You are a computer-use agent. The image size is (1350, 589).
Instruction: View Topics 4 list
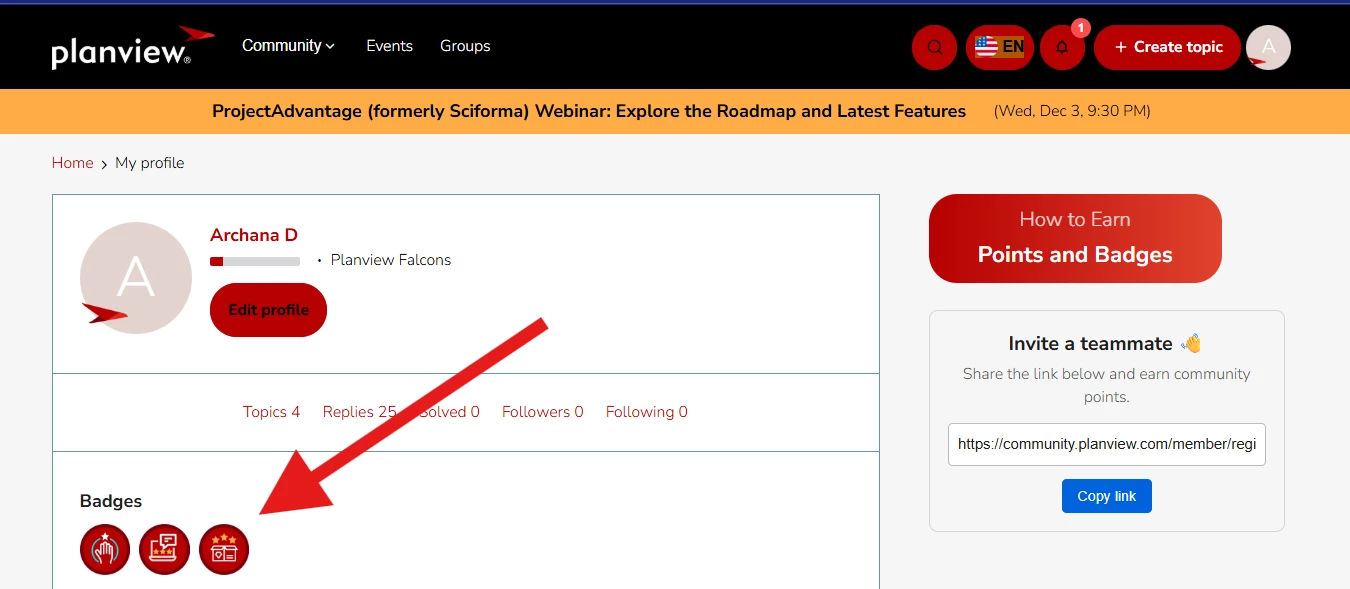[x=271, y=412]
